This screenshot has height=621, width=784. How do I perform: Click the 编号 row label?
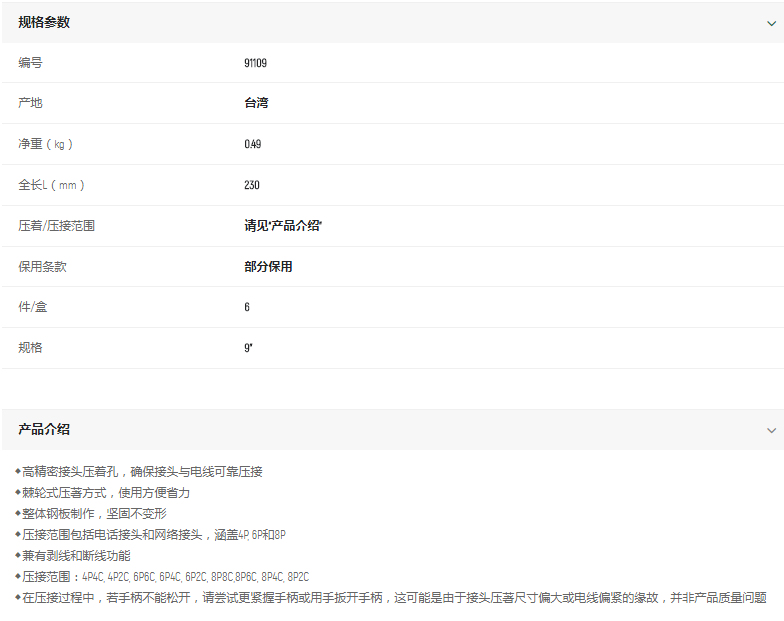pos(30,63)
